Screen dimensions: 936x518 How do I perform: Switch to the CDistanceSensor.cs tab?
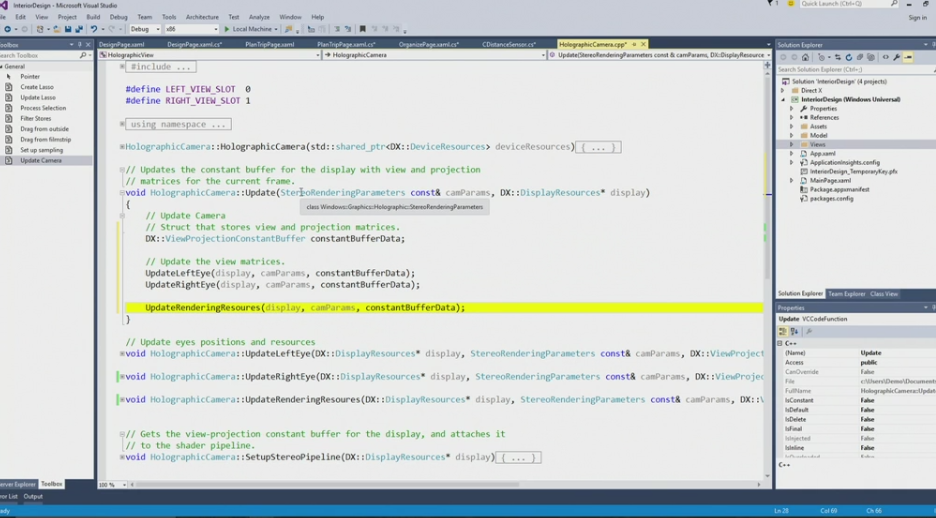(x=508, y=44)
